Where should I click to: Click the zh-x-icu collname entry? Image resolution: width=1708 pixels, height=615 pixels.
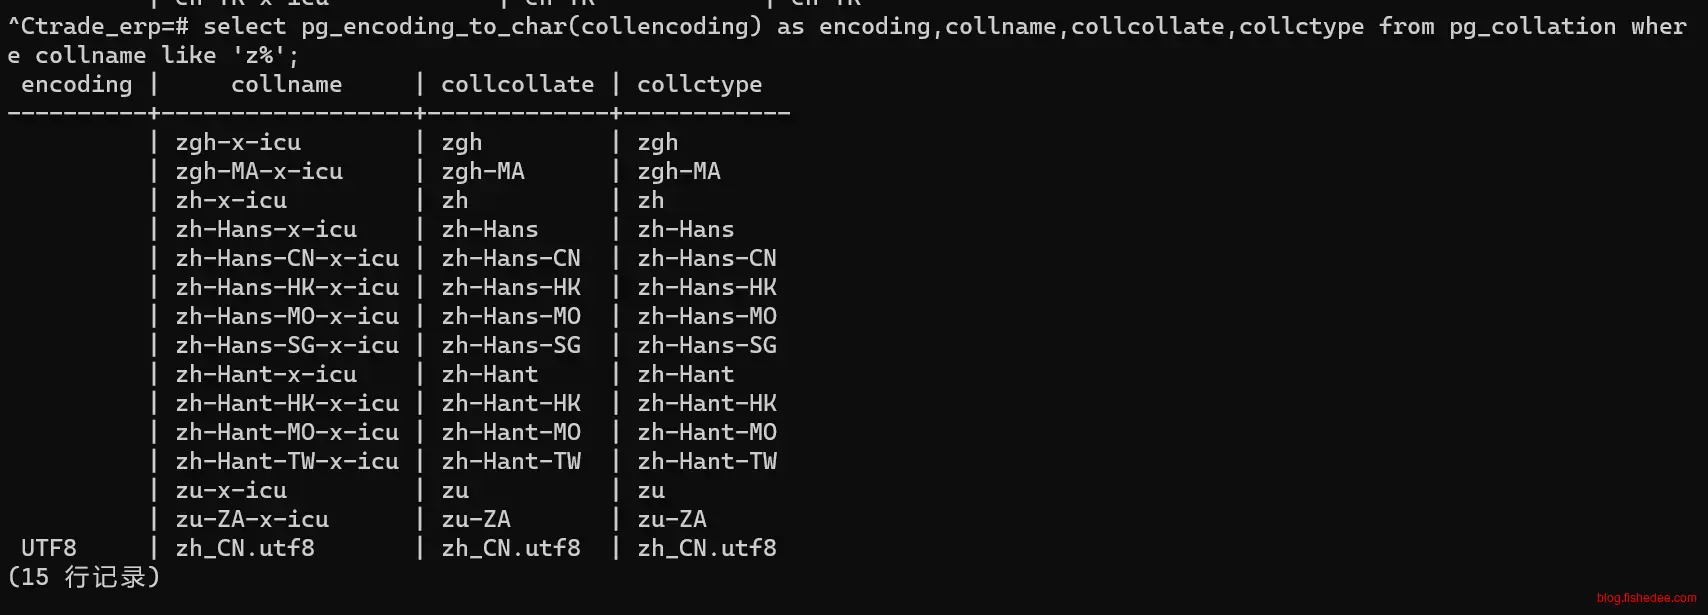[231, 201]
